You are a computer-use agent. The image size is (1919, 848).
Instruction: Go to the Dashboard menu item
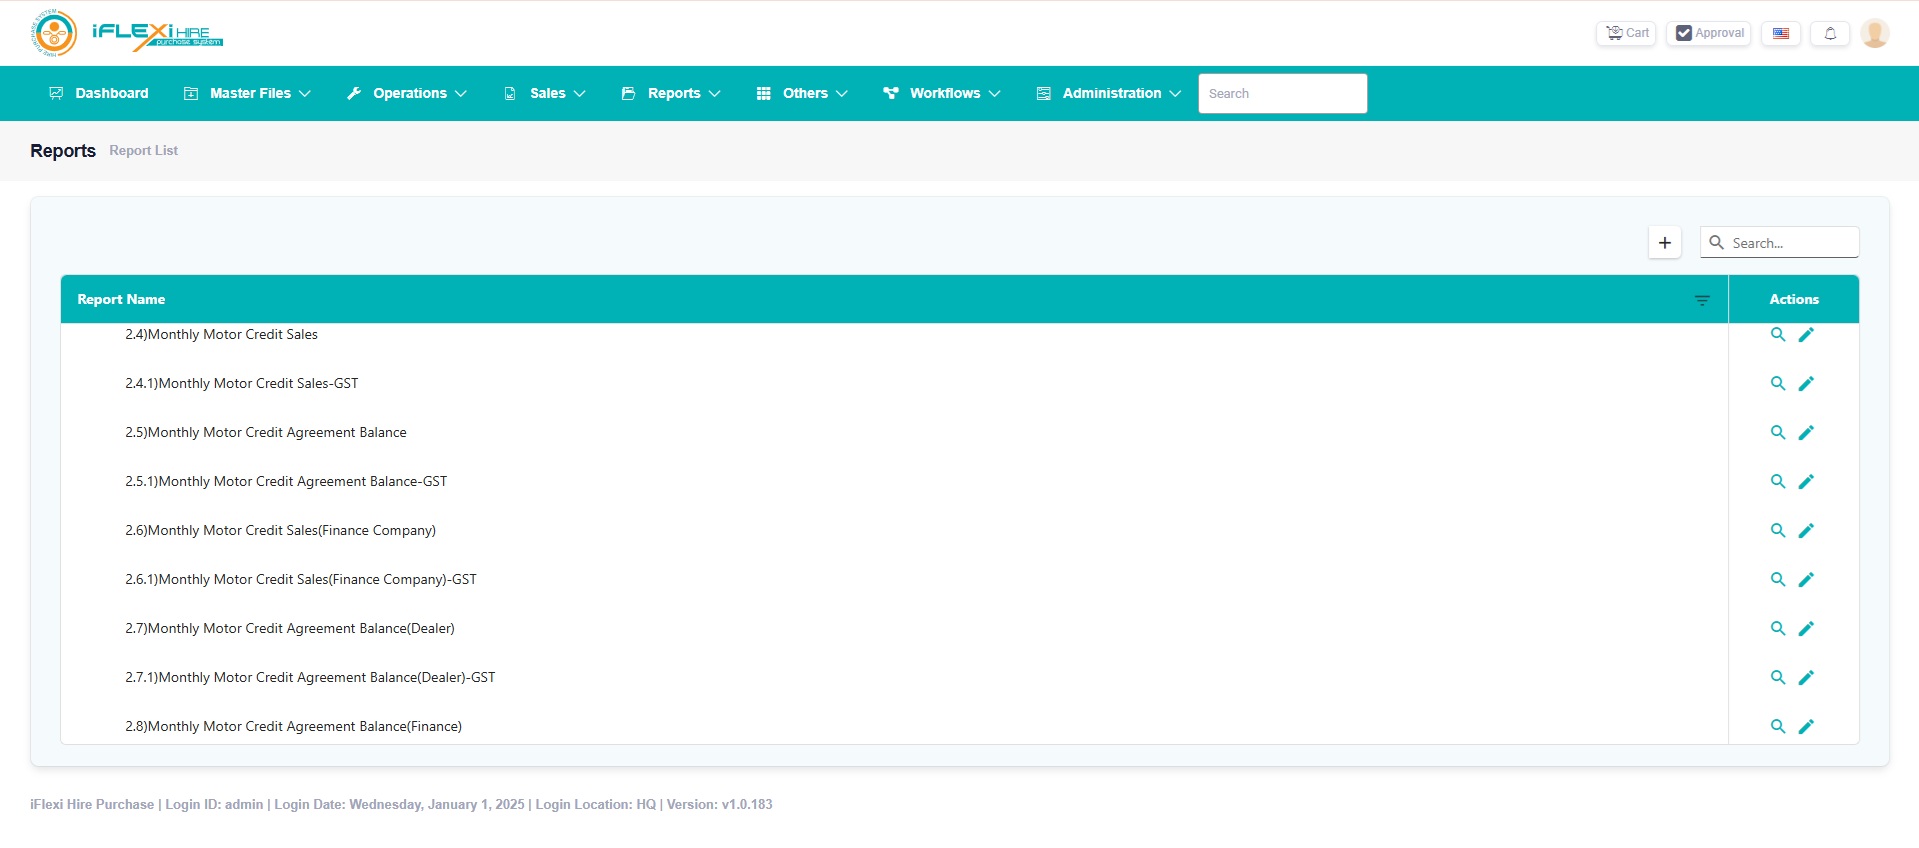[x=99, y=93]
